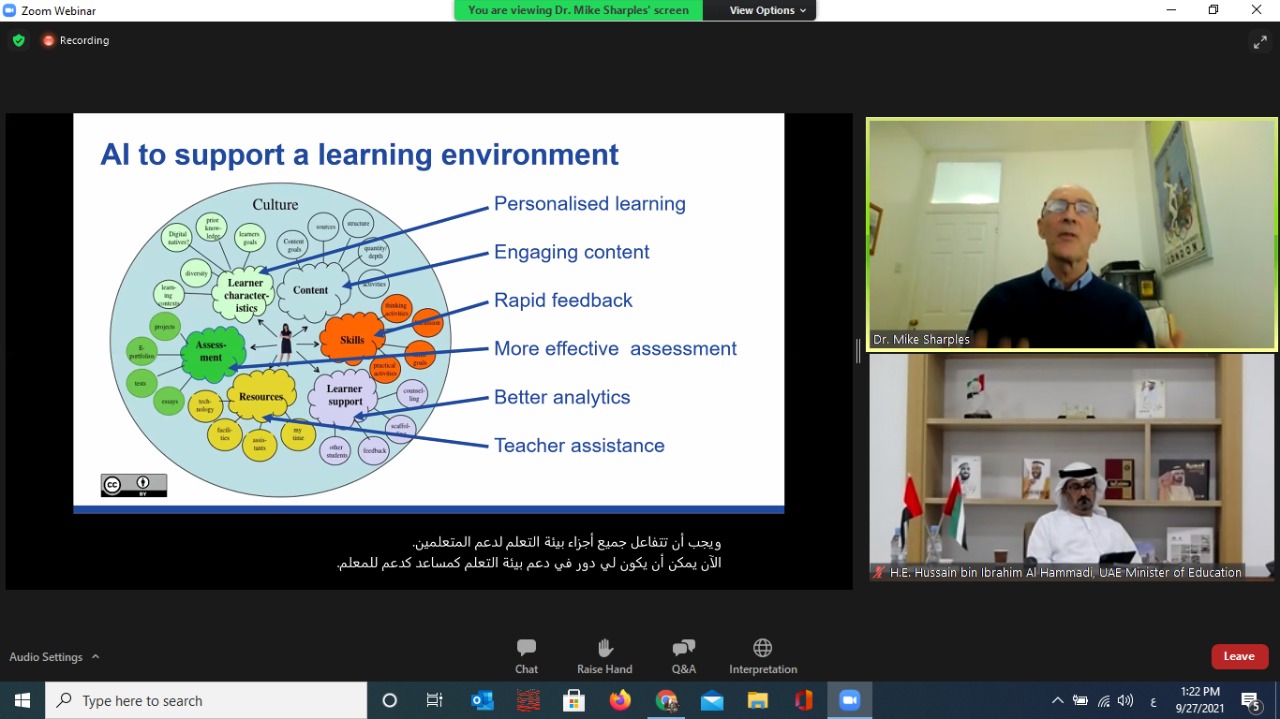Image resolution: width=1280 pixels, height=719 pixels.
Task: Click the Raise Hand icon
Action: pos(604,655)
